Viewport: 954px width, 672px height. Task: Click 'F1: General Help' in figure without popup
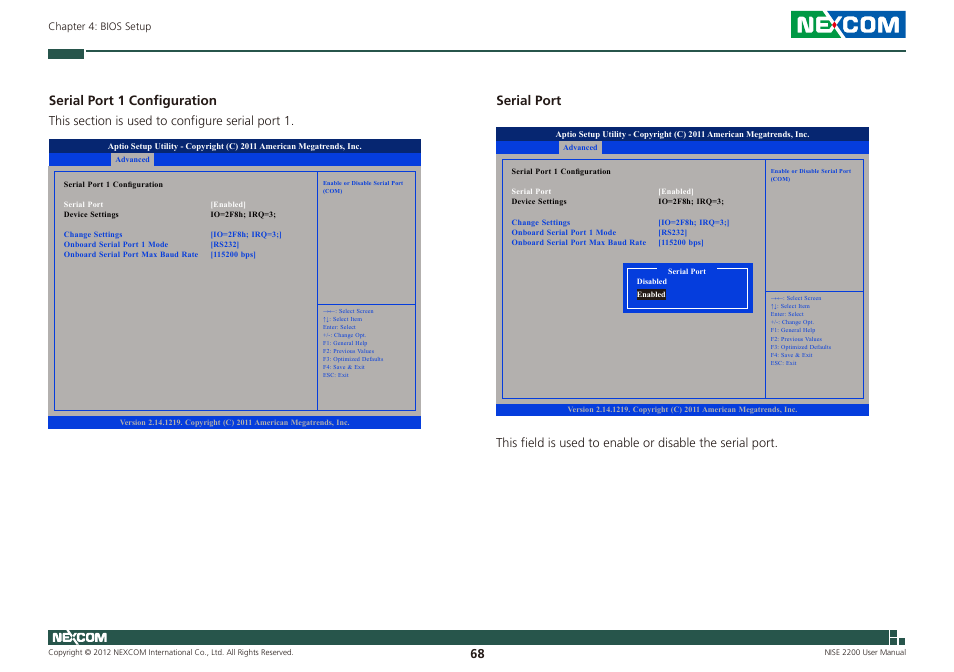[345, 343]
